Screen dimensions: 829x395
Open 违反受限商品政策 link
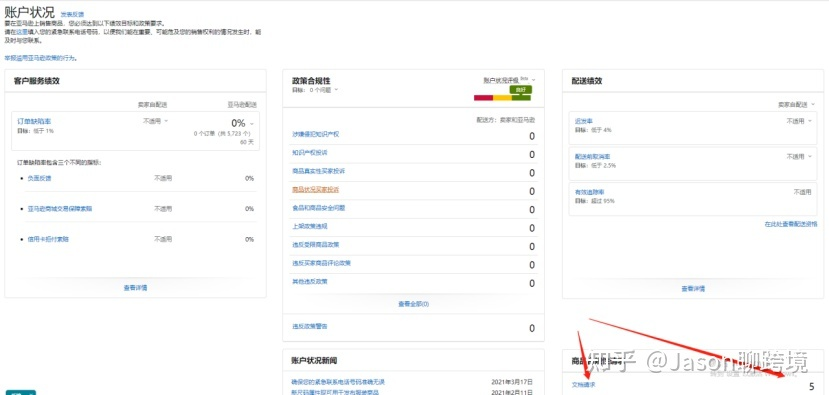[x=316, y=245]
